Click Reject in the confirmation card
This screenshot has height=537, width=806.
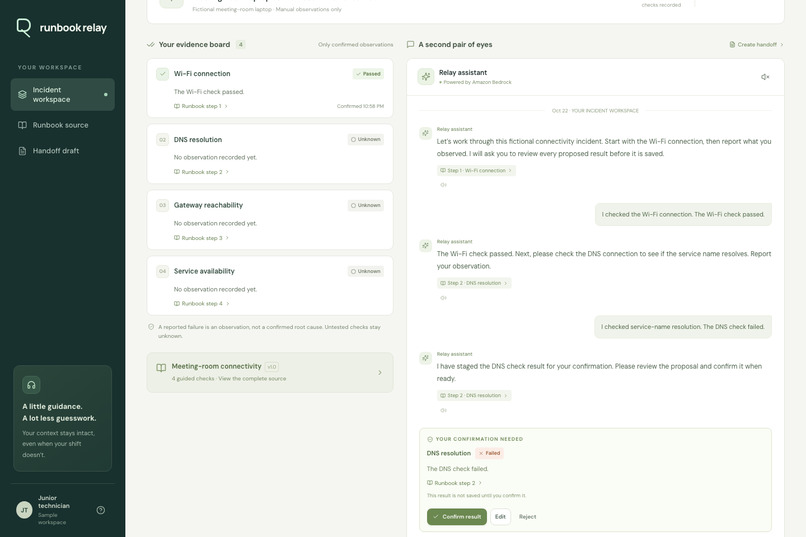(x=527, y=517)
